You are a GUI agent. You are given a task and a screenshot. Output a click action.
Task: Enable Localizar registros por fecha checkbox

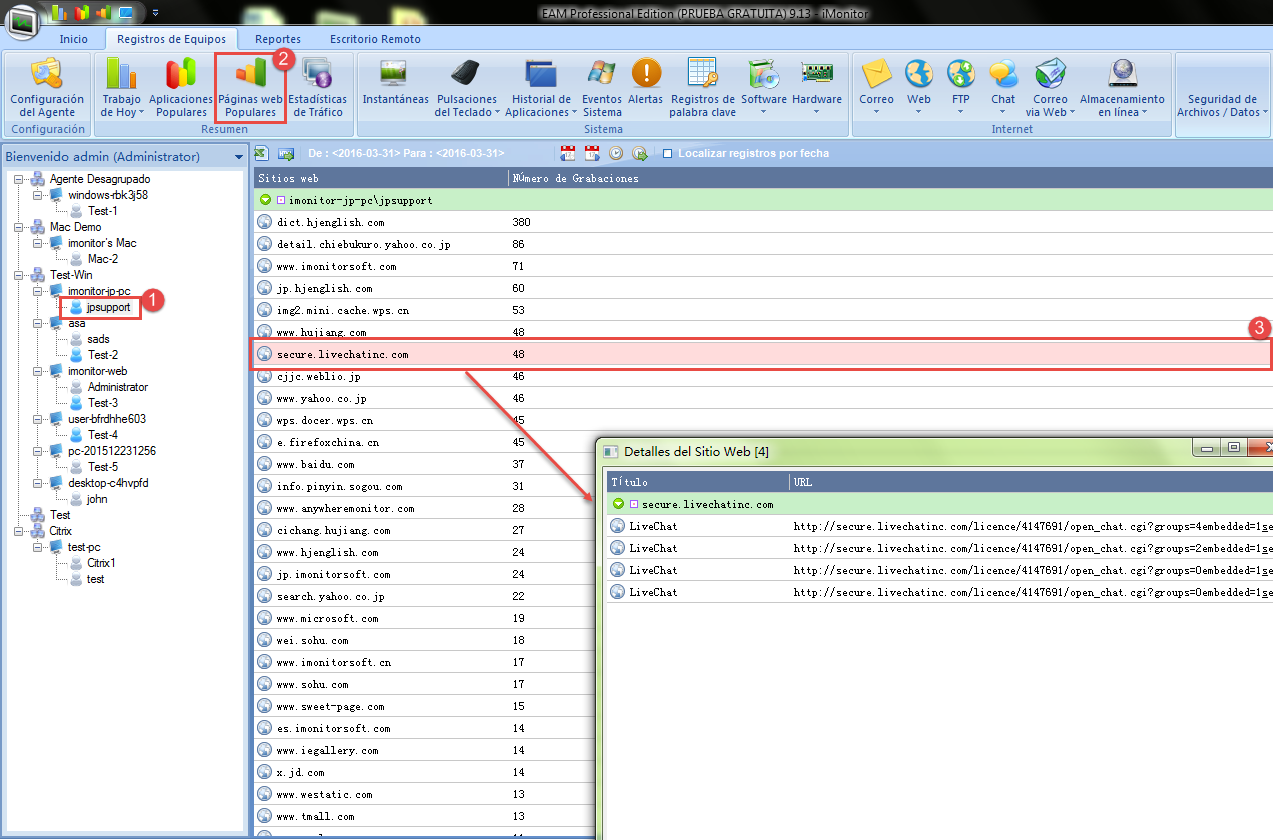(667, 153)
